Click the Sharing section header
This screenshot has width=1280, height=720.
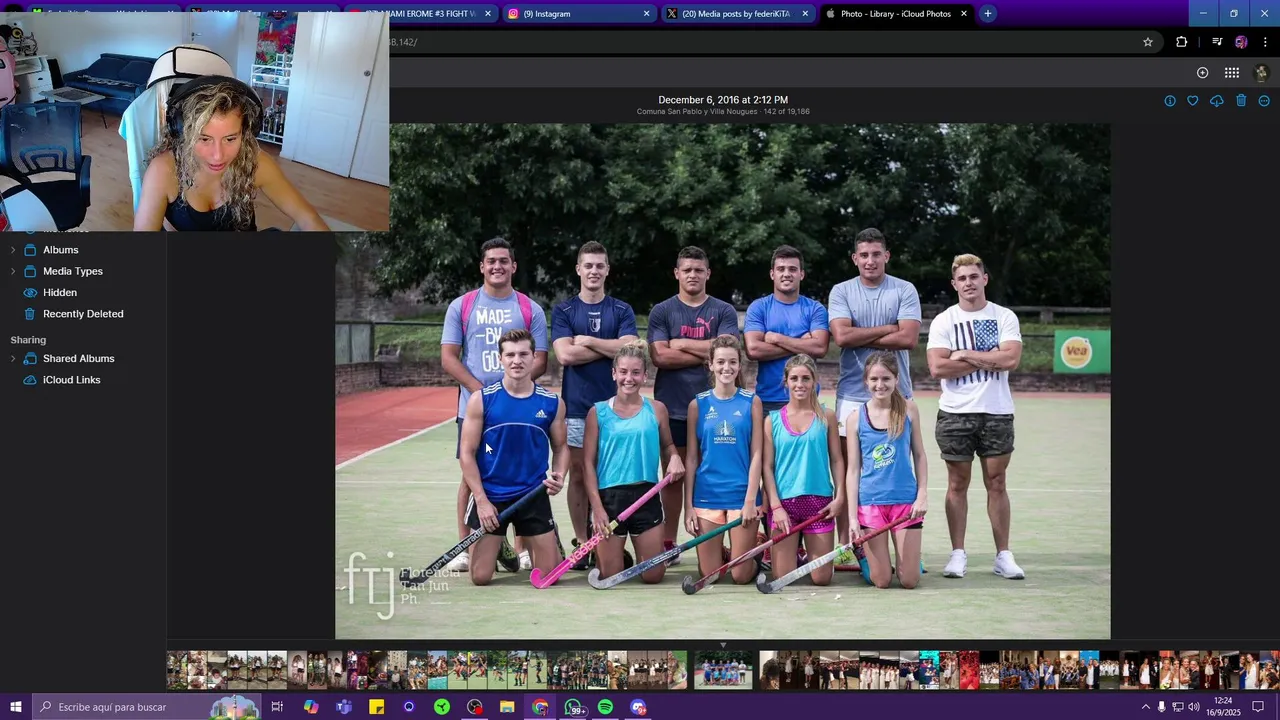point(28,340)
